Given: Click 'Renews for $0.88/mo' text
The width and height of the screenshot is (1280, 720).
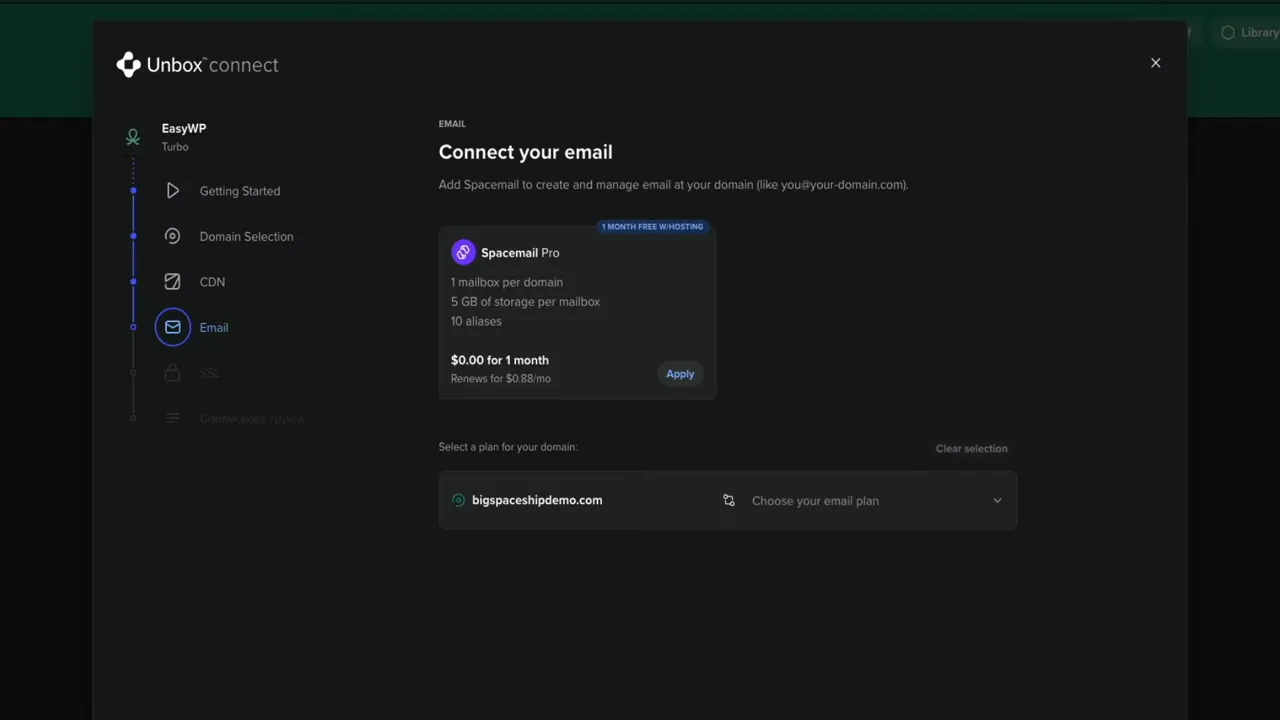Looking at the screenshot, I should 501,379.
